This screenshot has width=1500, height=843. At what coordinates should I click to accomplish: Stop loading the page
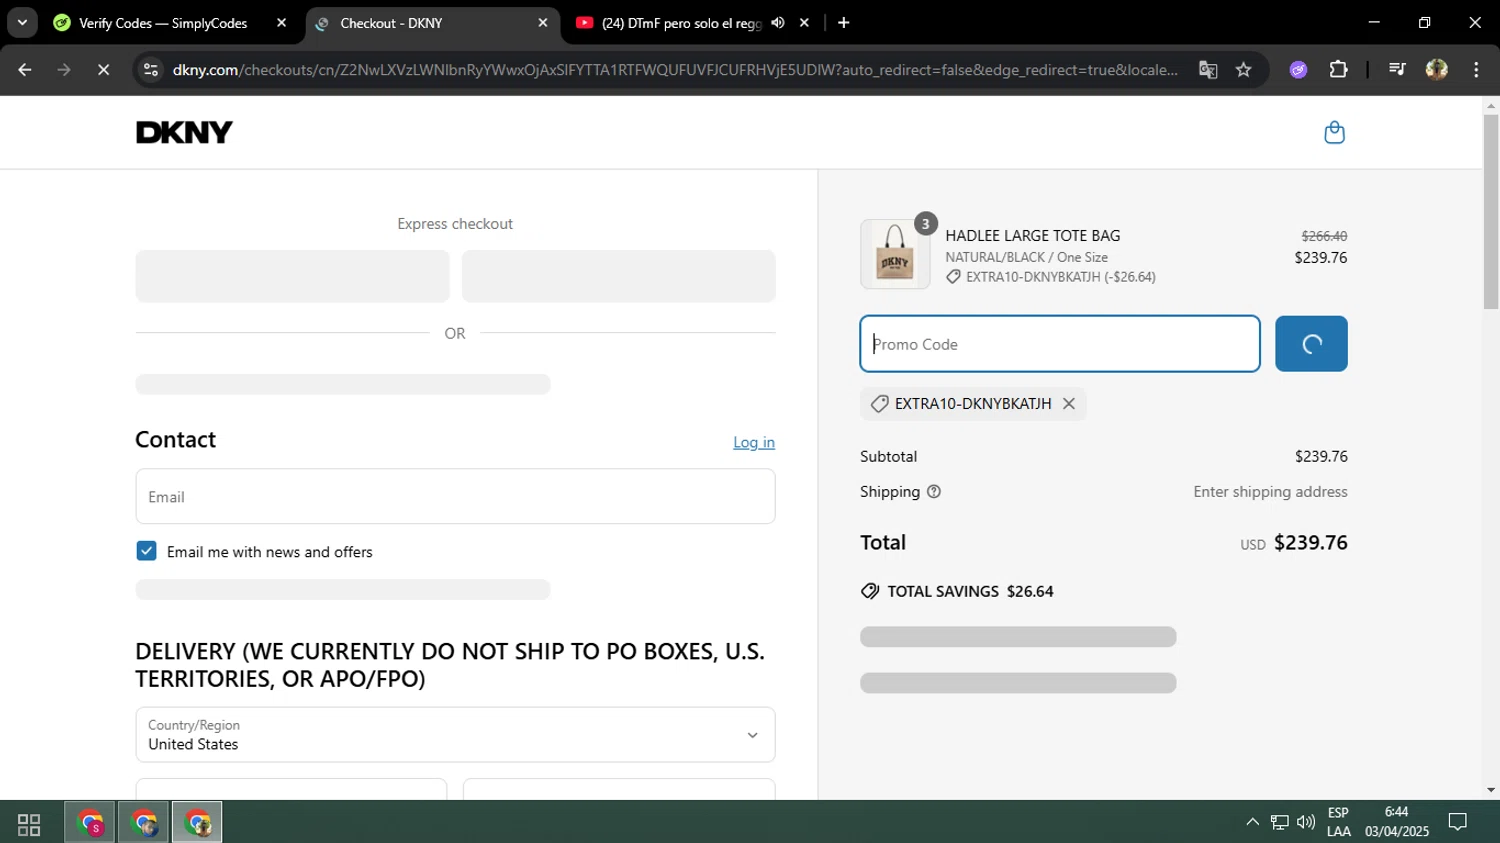pos(103,70)
